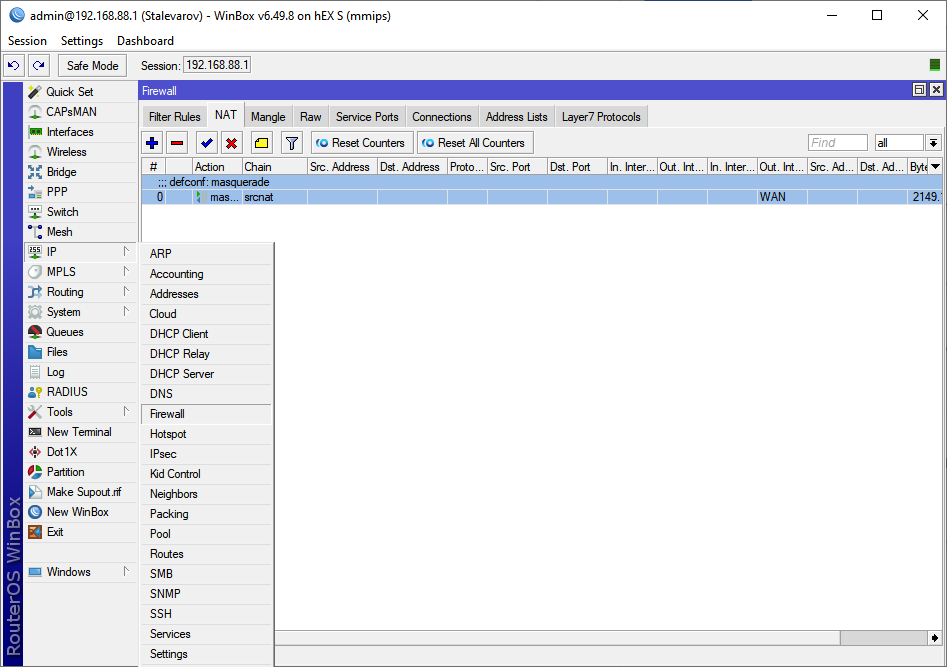Viewport: 947px width, 667px height.
Task: Open the 'all' filter dropdown arrow
Action: click(x=934, y=143)
